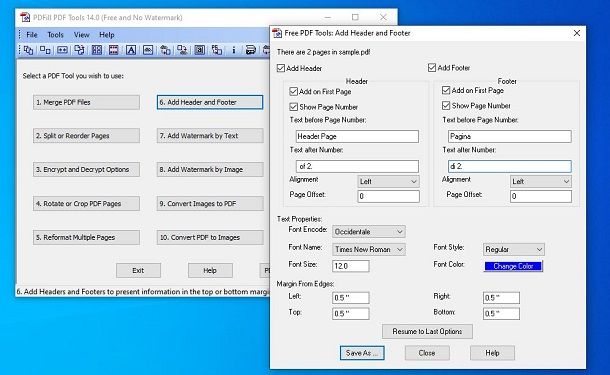Viewport: 610px width, 375px height.
Task: Select 3. Encrypt and Decrypt Options tool
Action: click(x=86, y=170)
